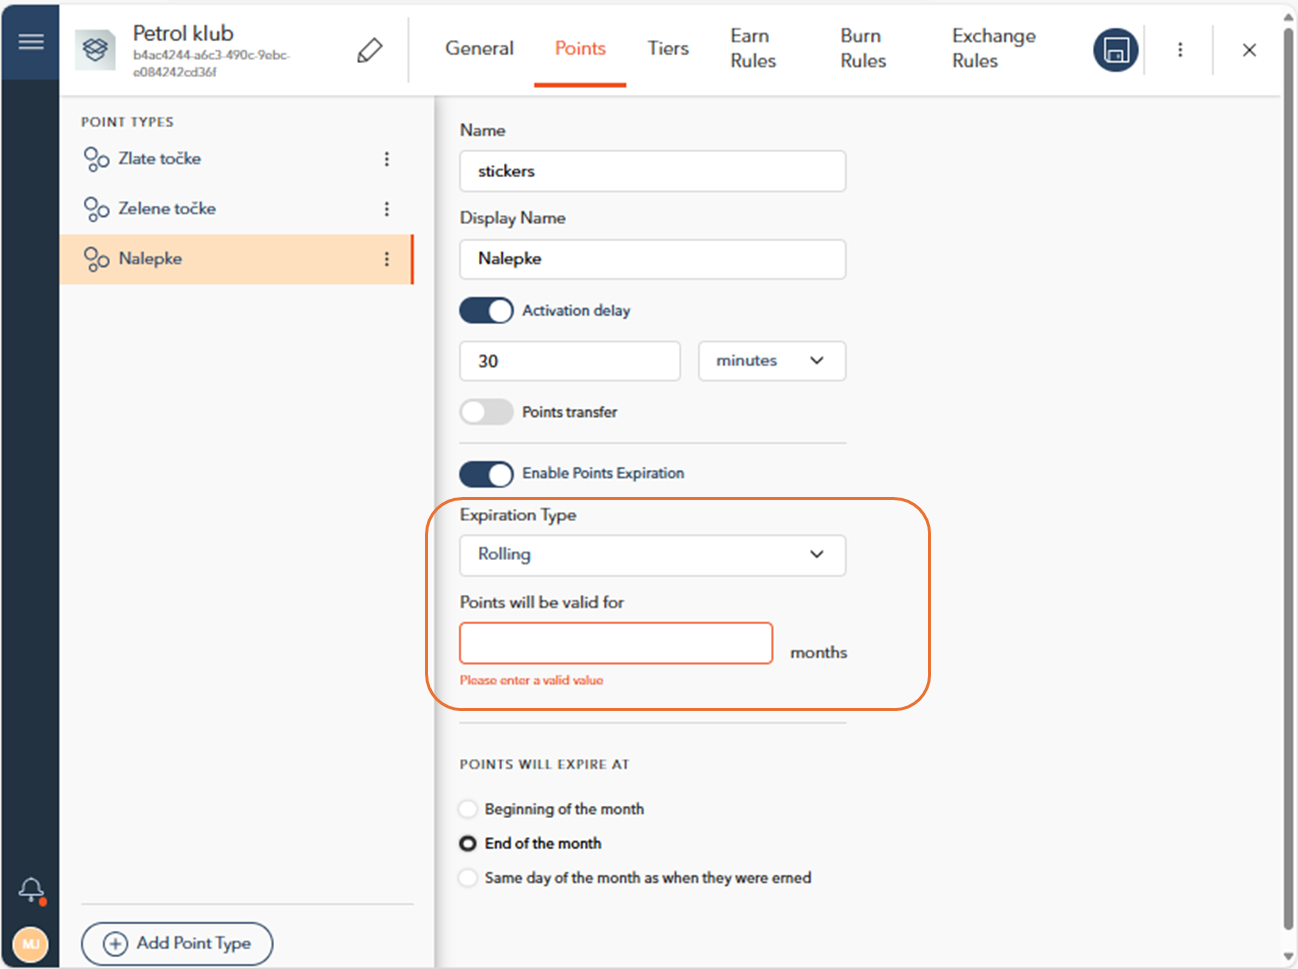Open the Earn Rules tab
Image resolution: width=1298 pixels, height=969 pixels.
tap(753, 48)
